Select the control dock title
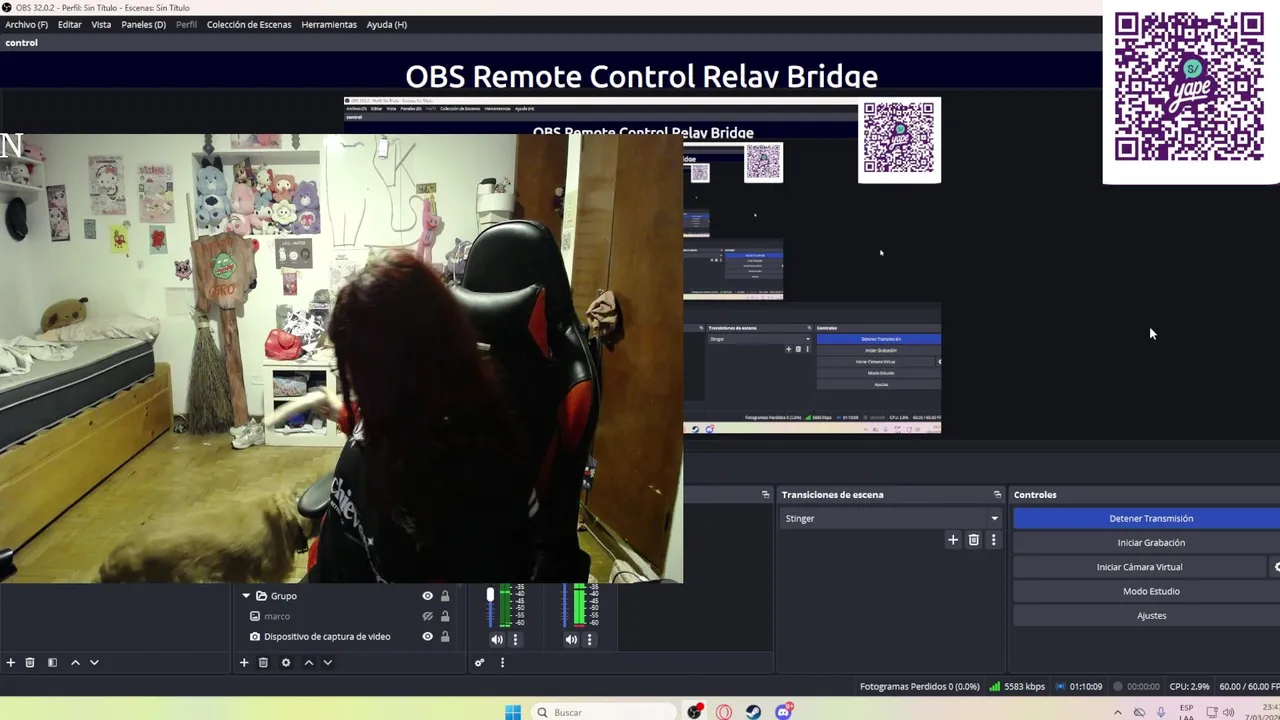This screenshot has width=1280, height=720. (x=21, y=43)
